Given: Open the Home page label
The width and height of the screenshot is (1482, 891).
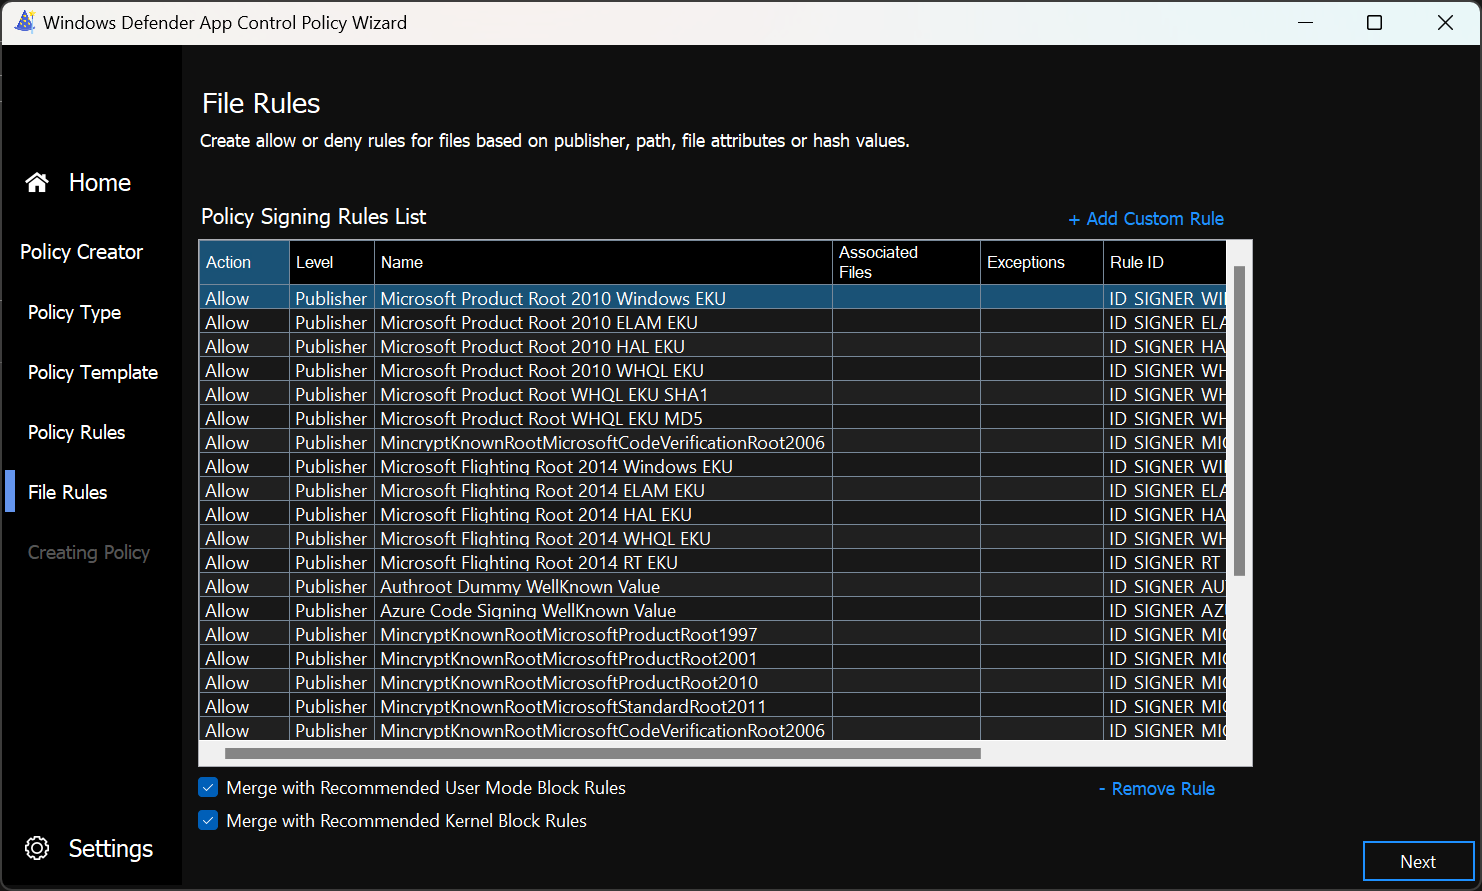Looking at the screenshot, I should click(100, 182).
